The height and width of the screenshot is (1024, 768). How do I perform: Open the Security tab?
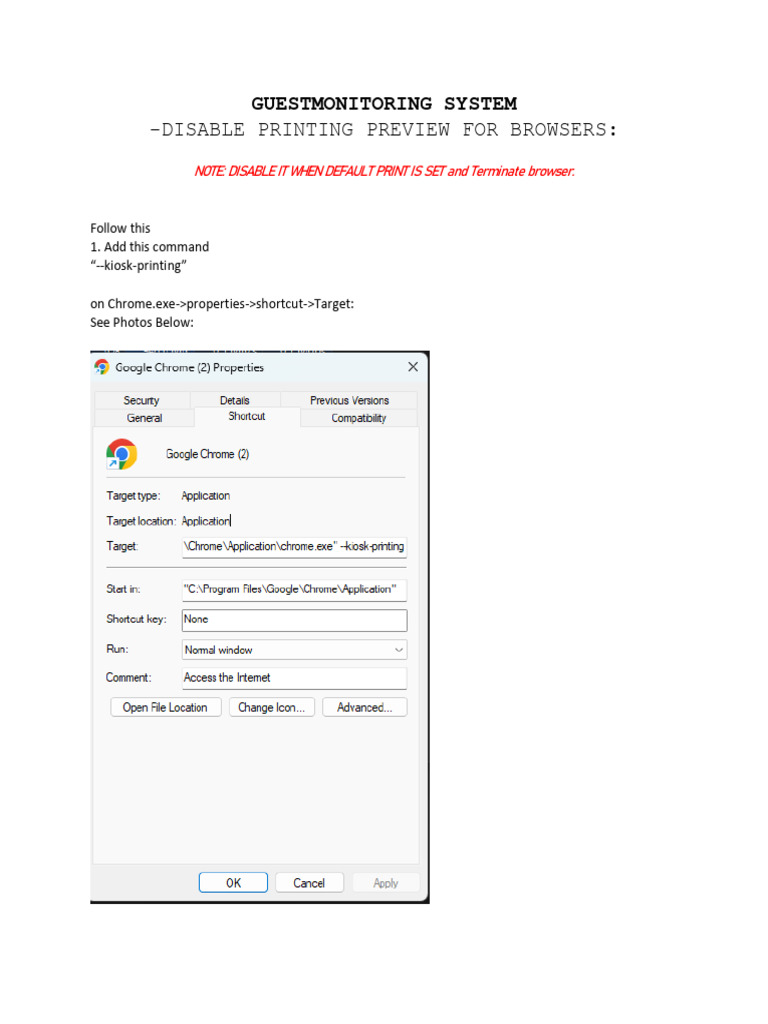click(142, 400)
